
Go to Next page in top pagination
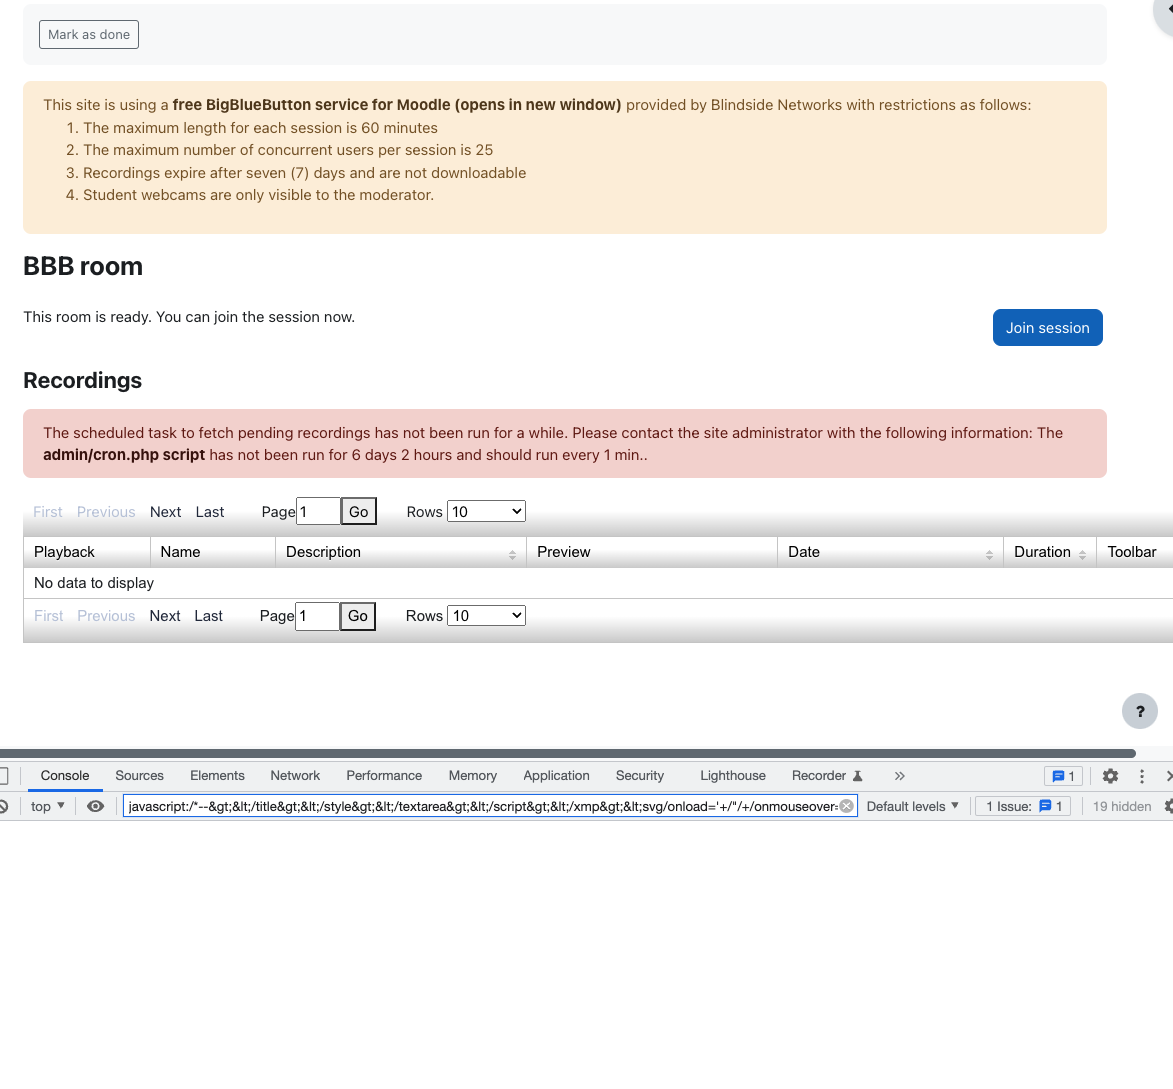165,512
